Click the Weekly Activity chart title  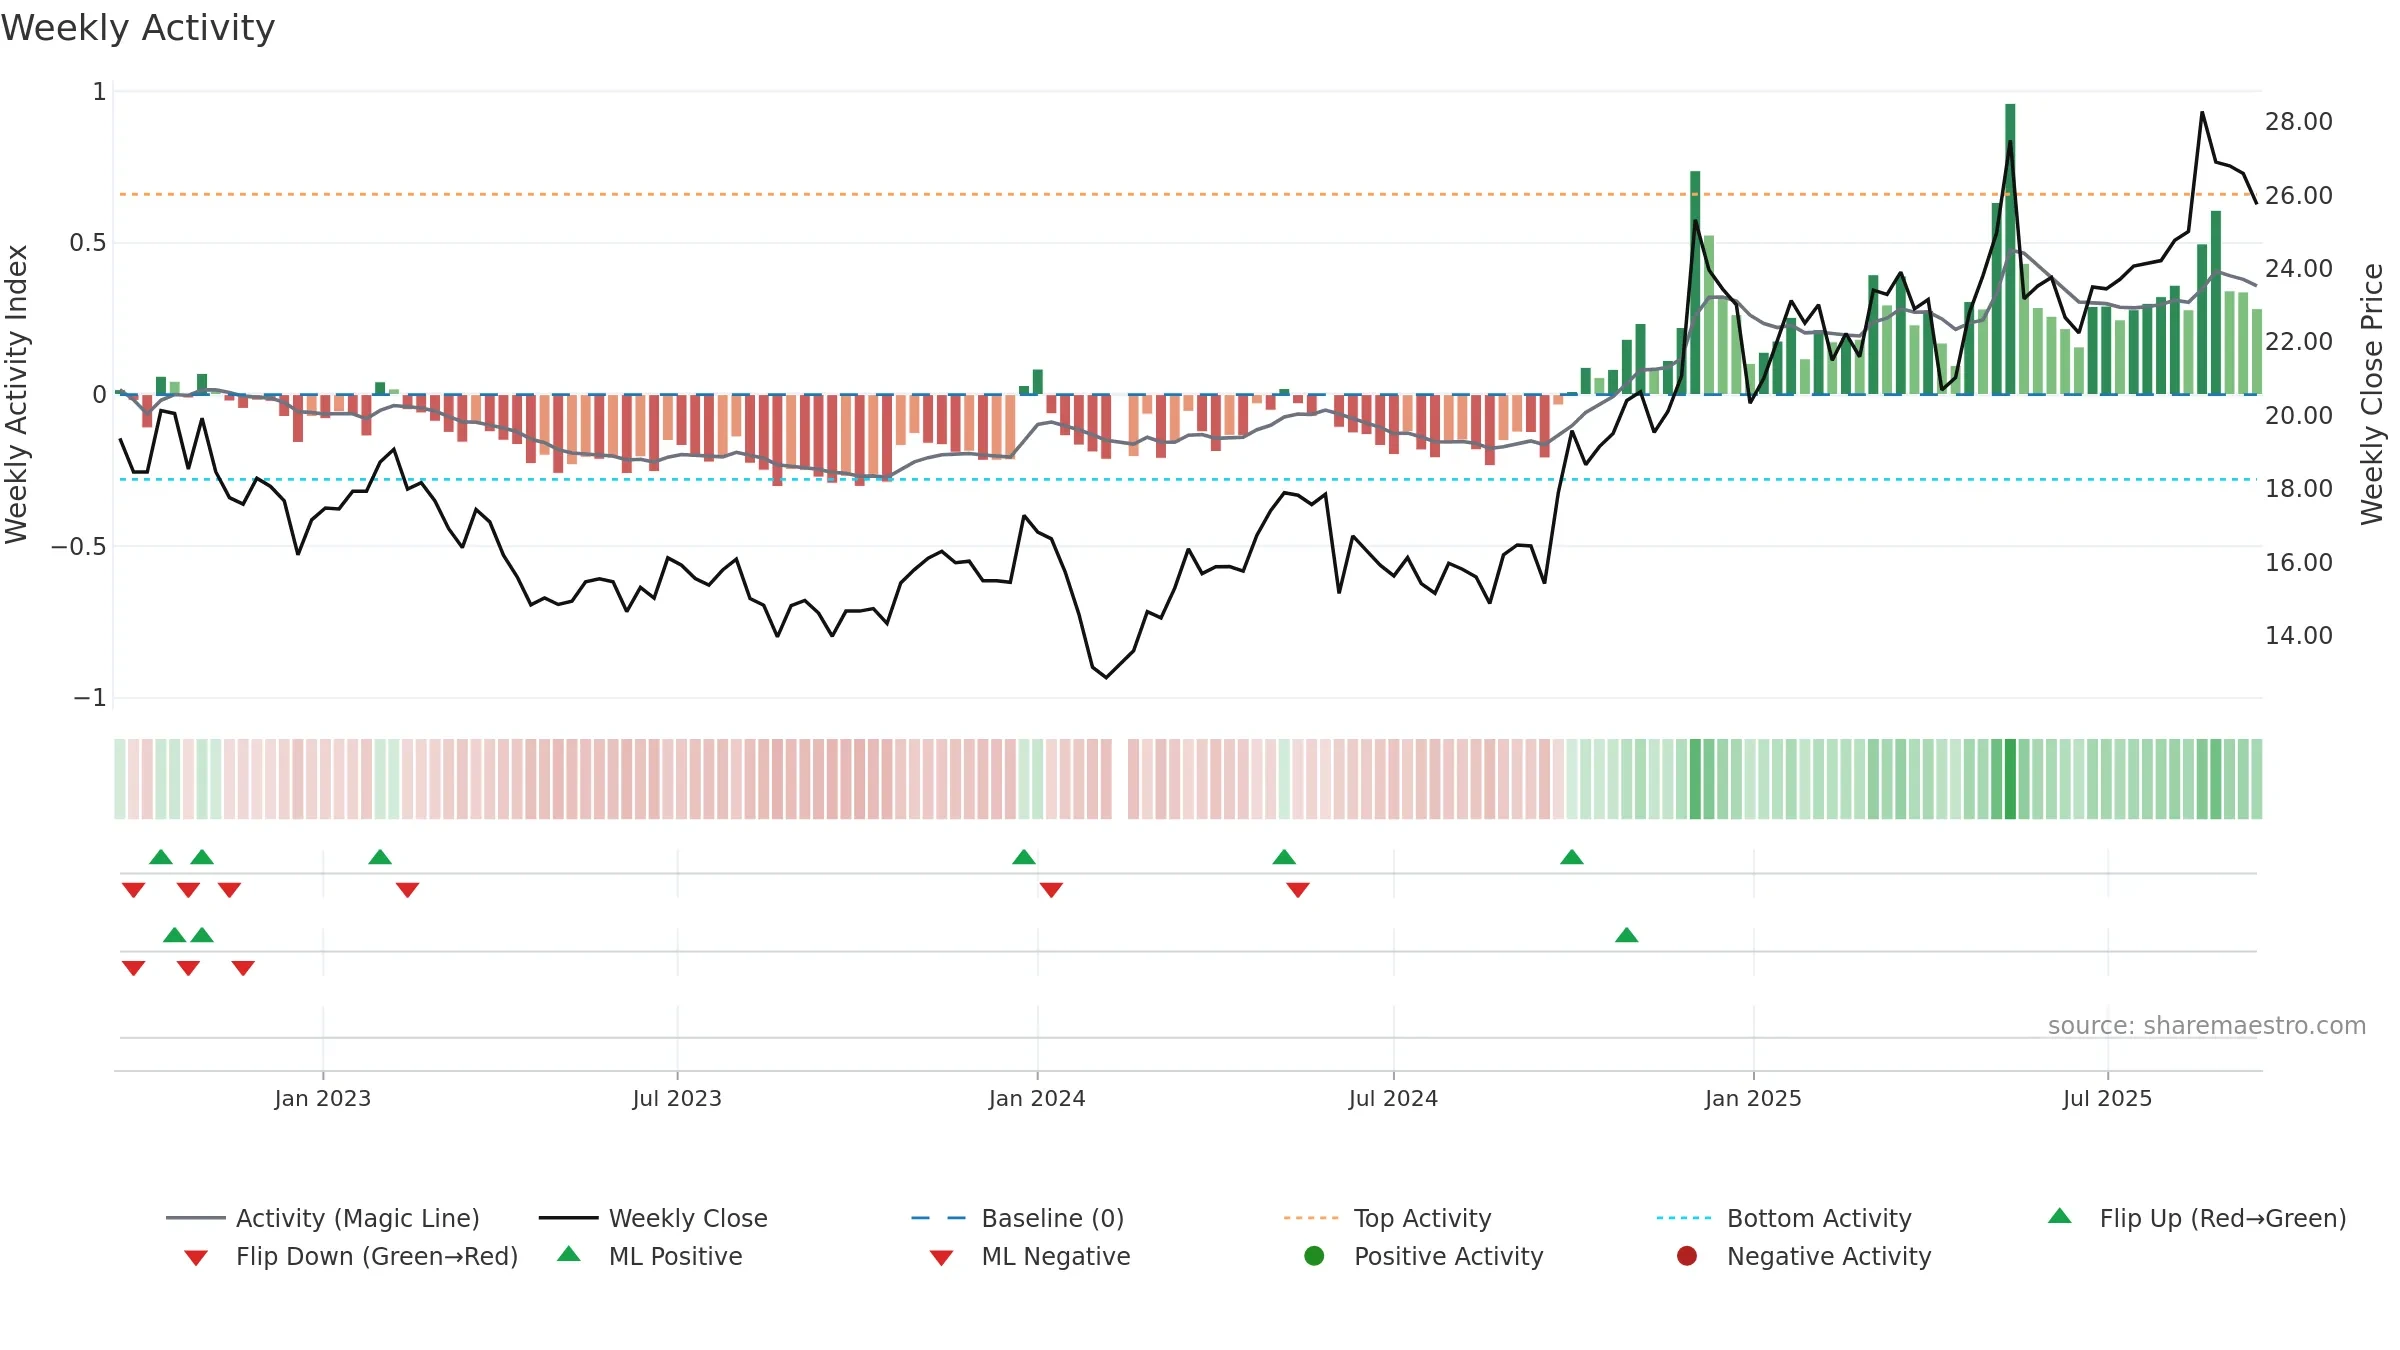[138, 28]
